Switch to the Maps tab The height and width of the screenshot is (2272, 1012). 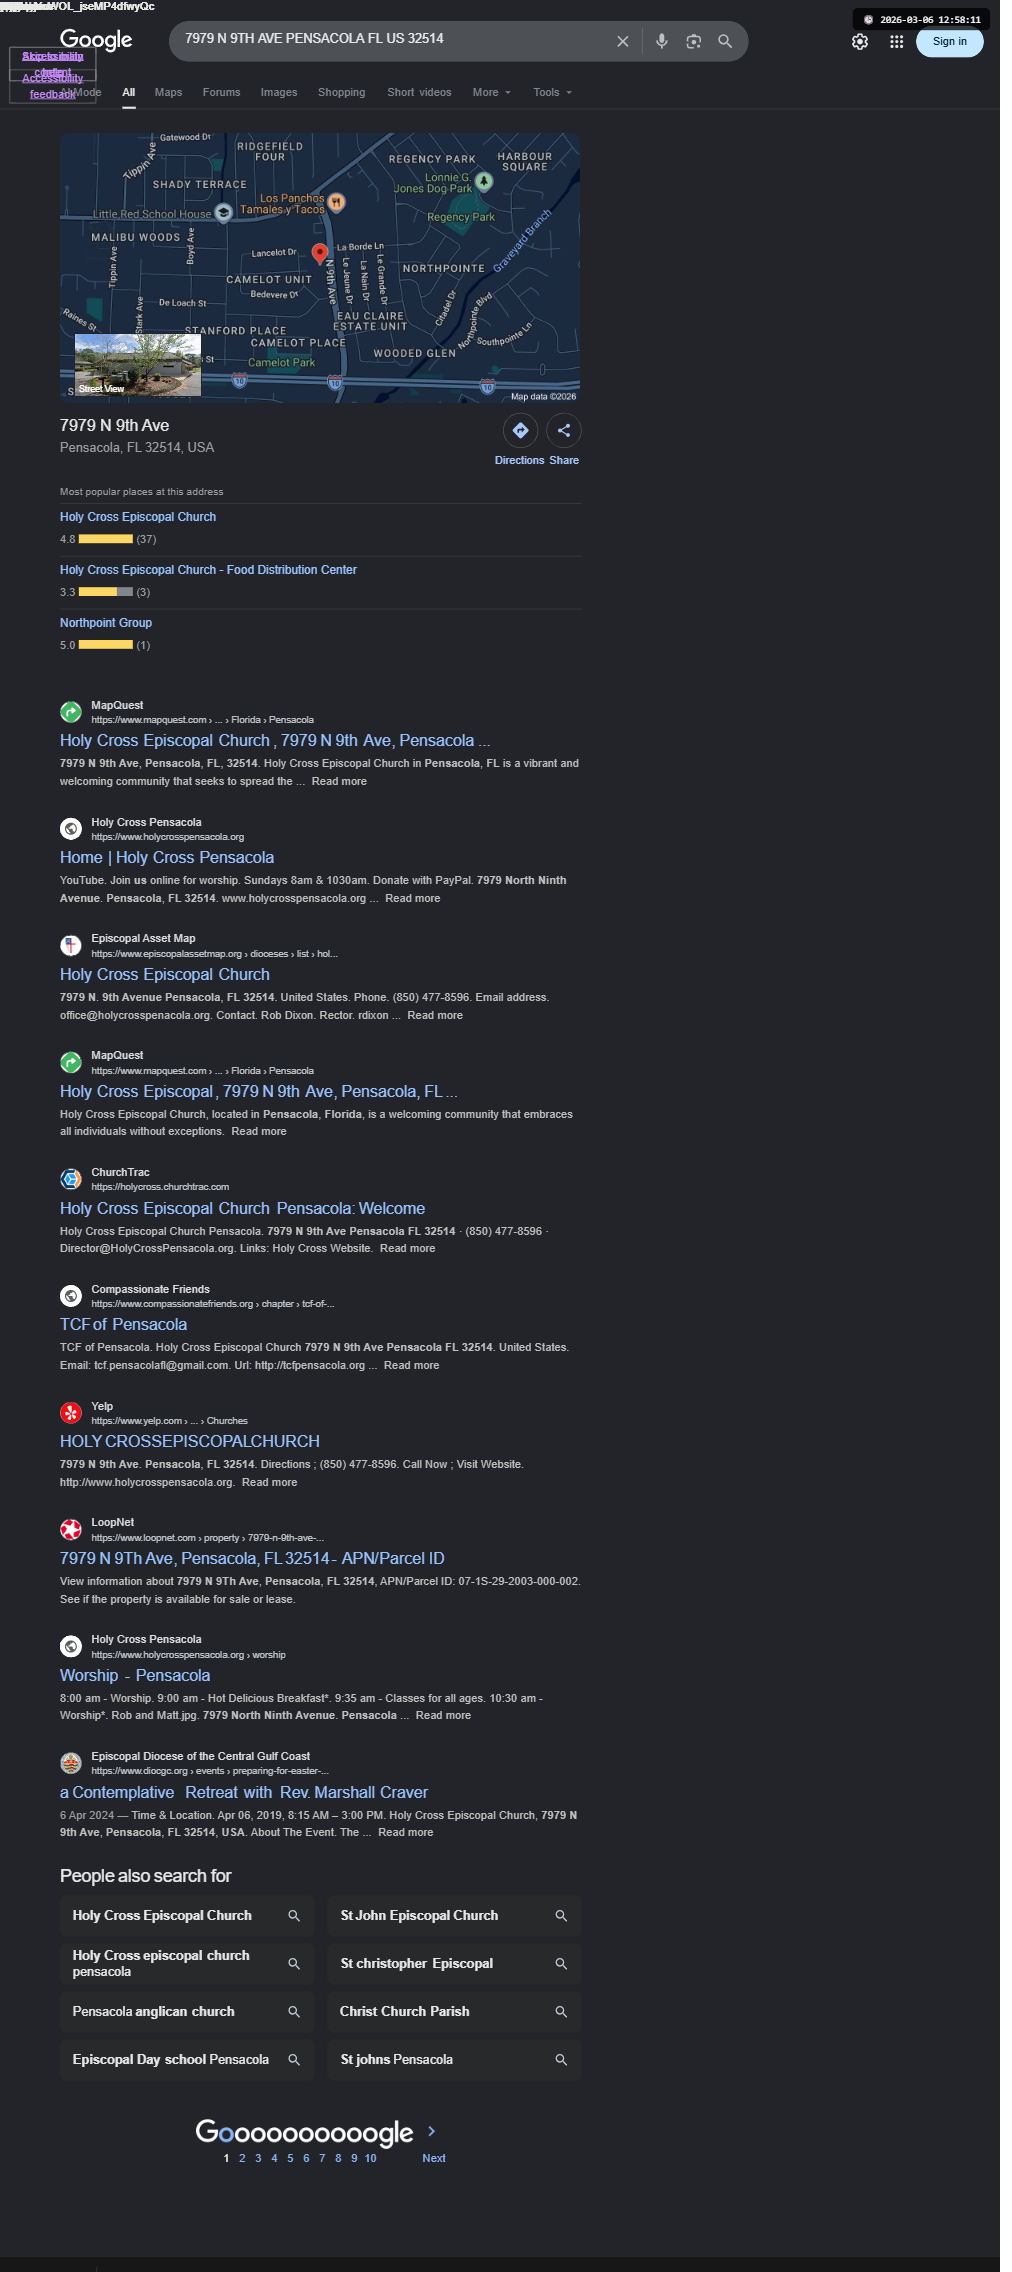tap(168, 92)
